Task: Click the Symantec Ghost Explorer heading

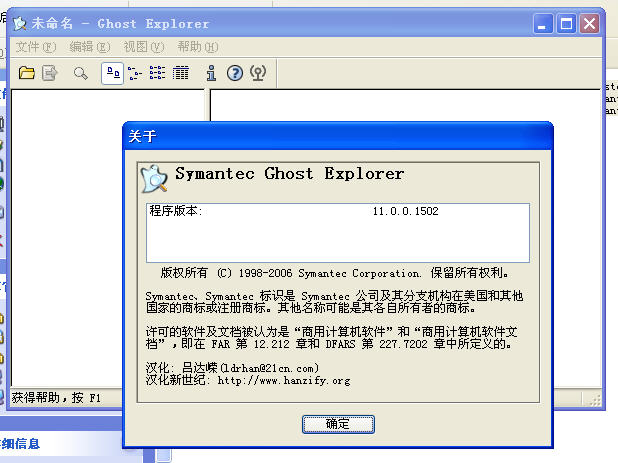Action: (x=290, y=173)
